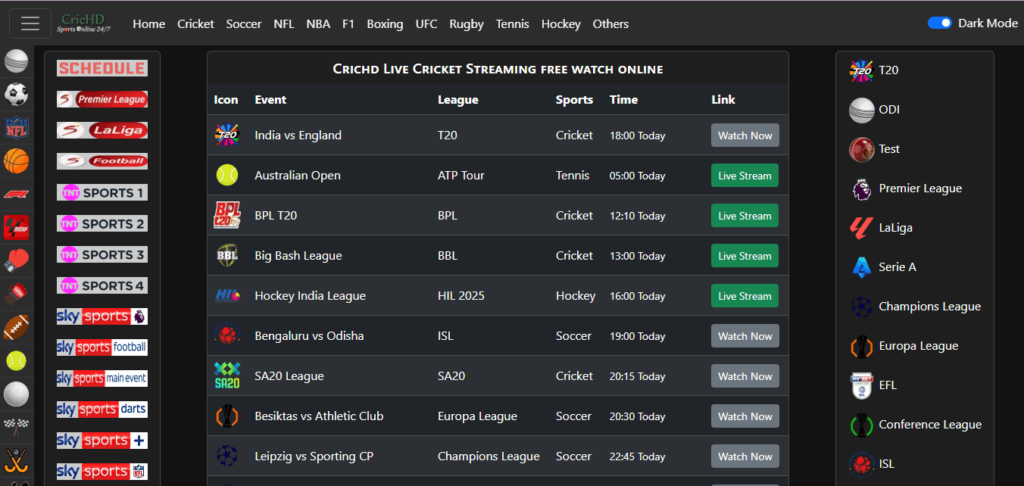
Task: Open the NFL logo icon in sidebar
Action: coord(16,128)
